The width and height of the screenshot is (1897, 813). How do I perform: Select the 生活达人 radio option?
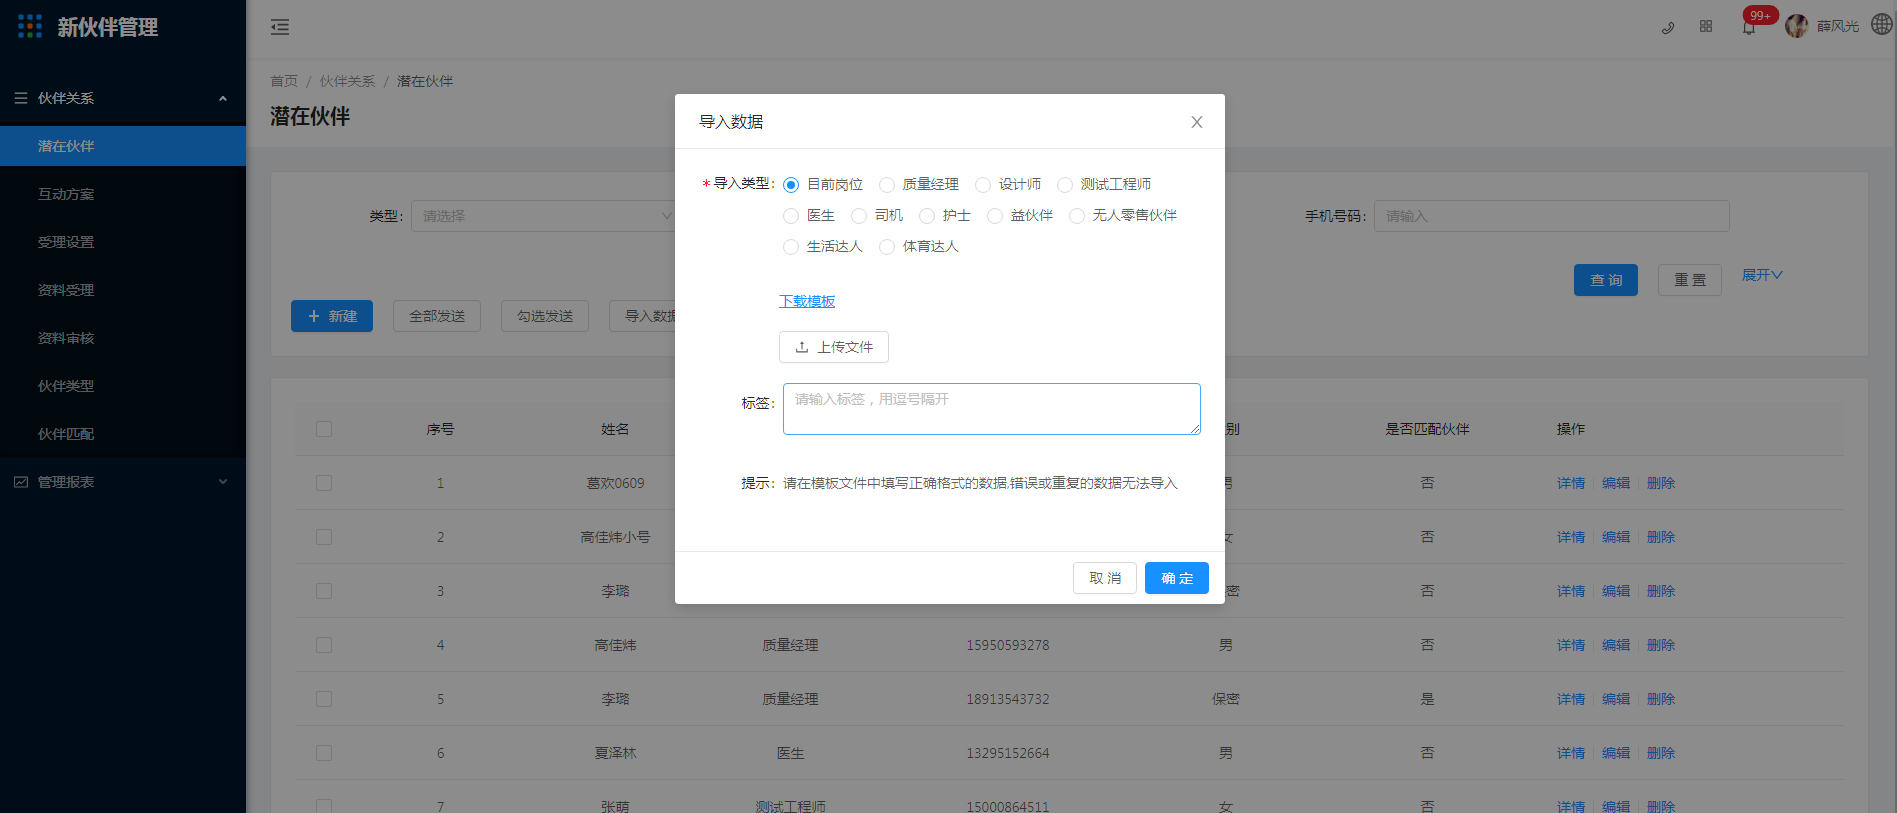click(791, 247)
